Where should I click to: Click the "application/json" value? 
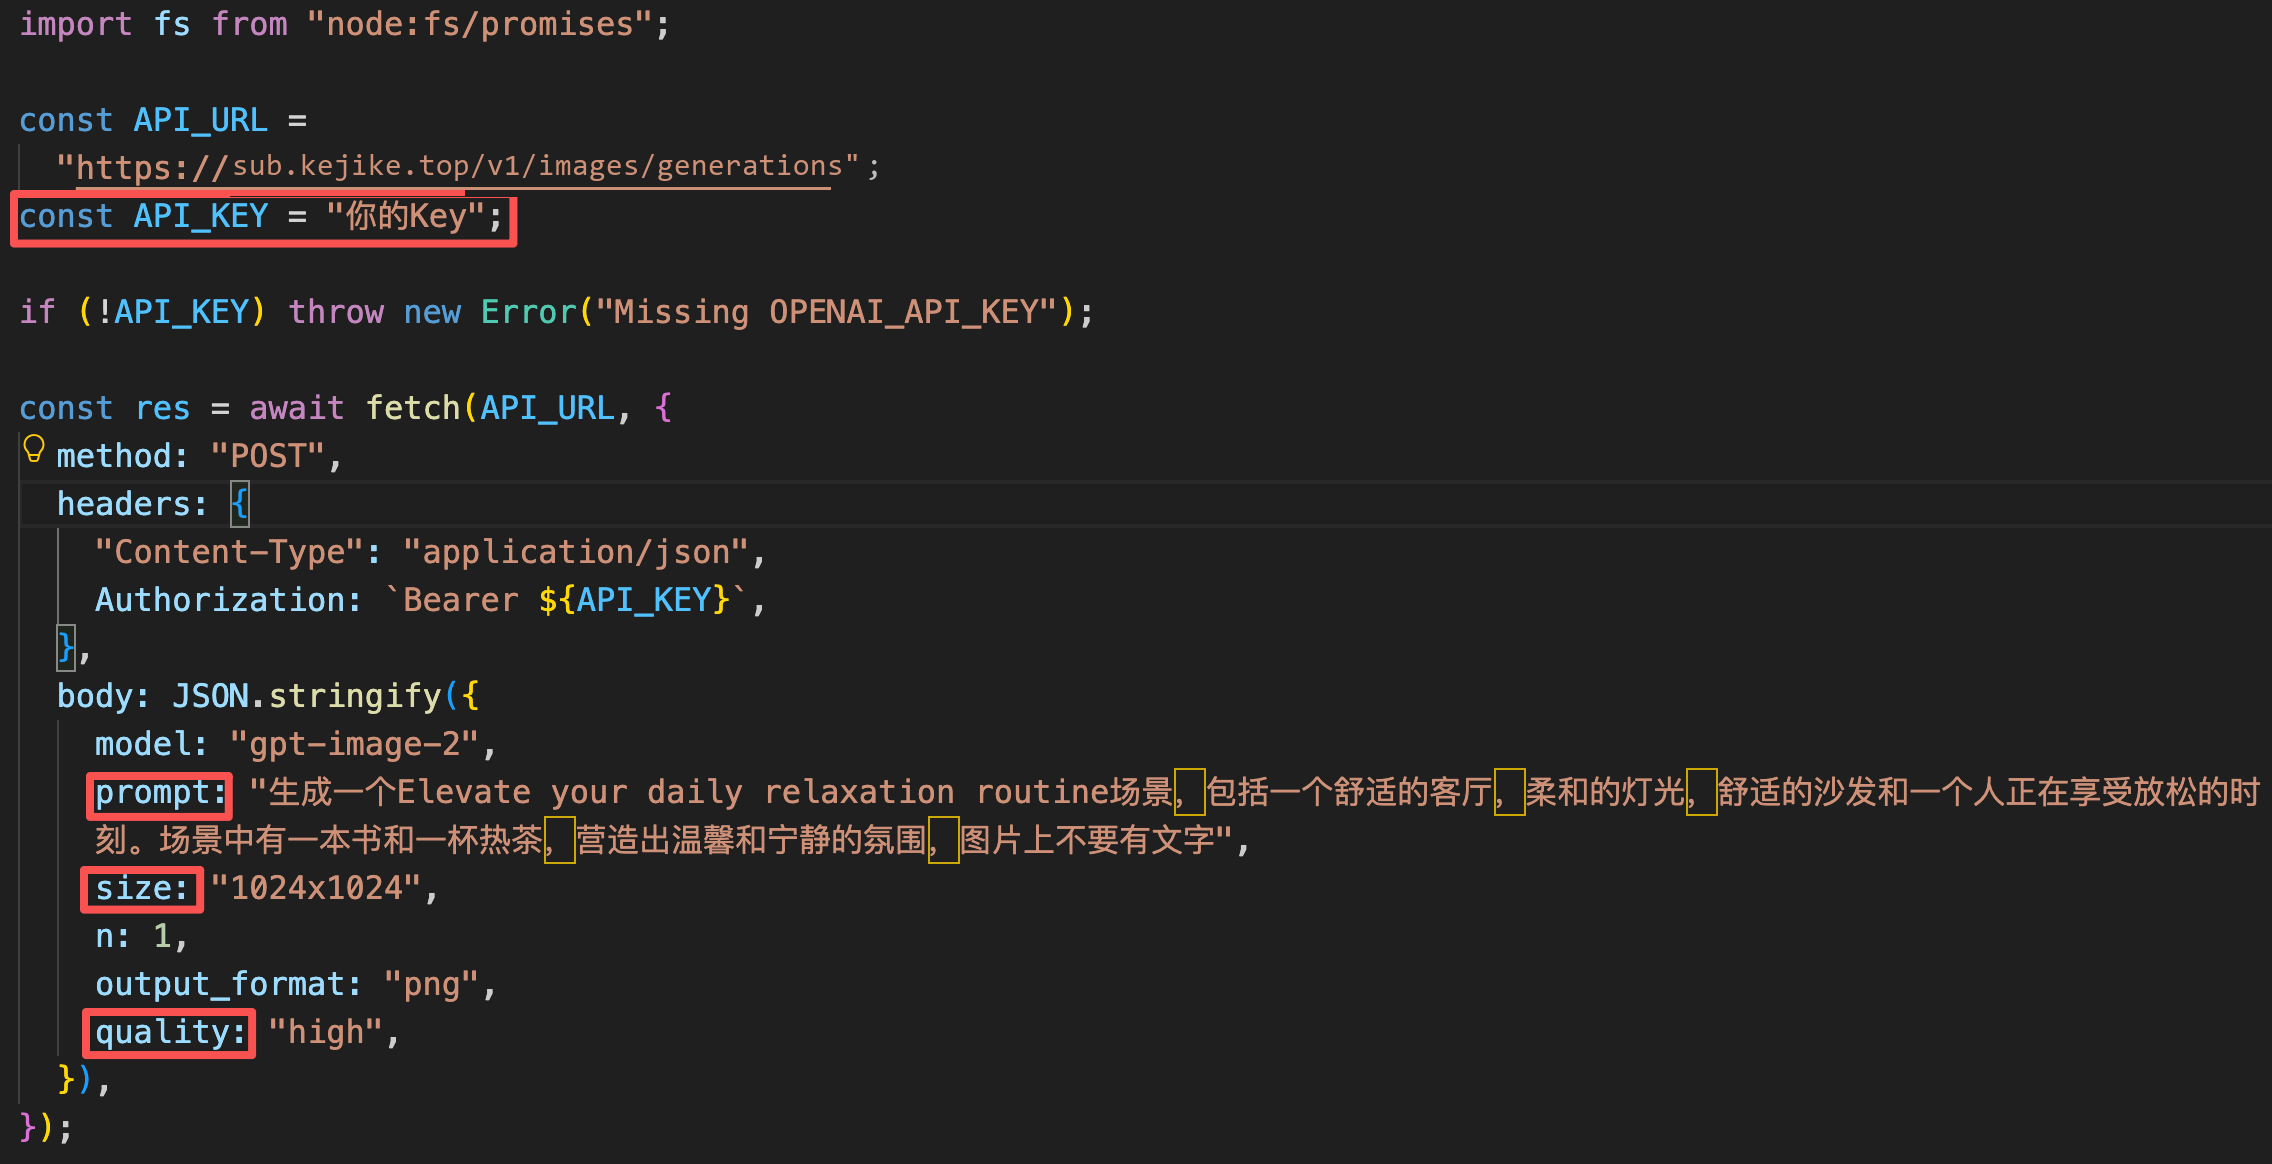click(576, 552)
